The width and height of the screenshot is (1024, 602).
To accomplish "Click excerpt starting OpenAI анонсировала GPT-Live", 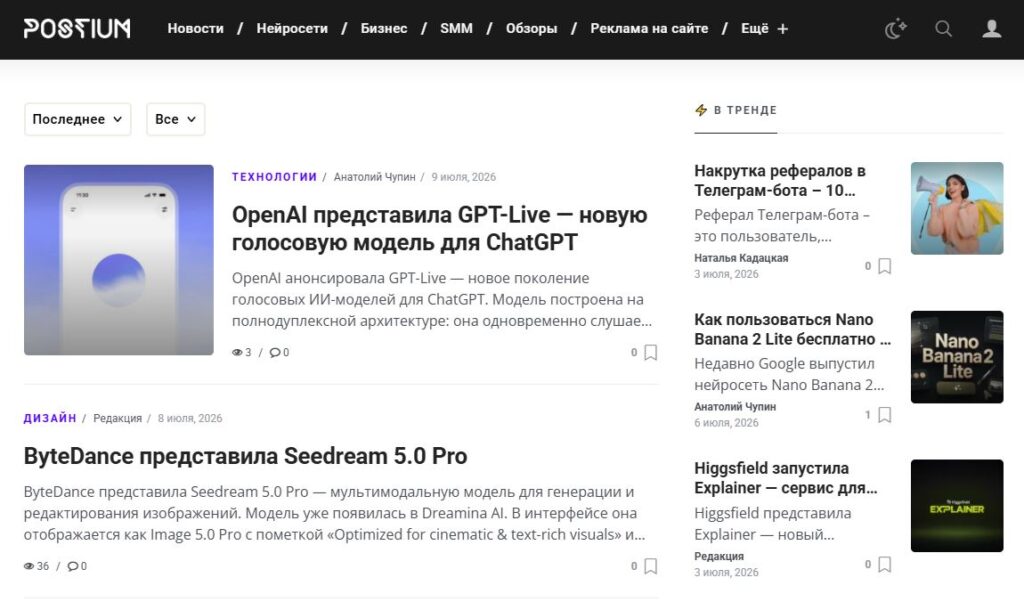I will coord(442,299).
